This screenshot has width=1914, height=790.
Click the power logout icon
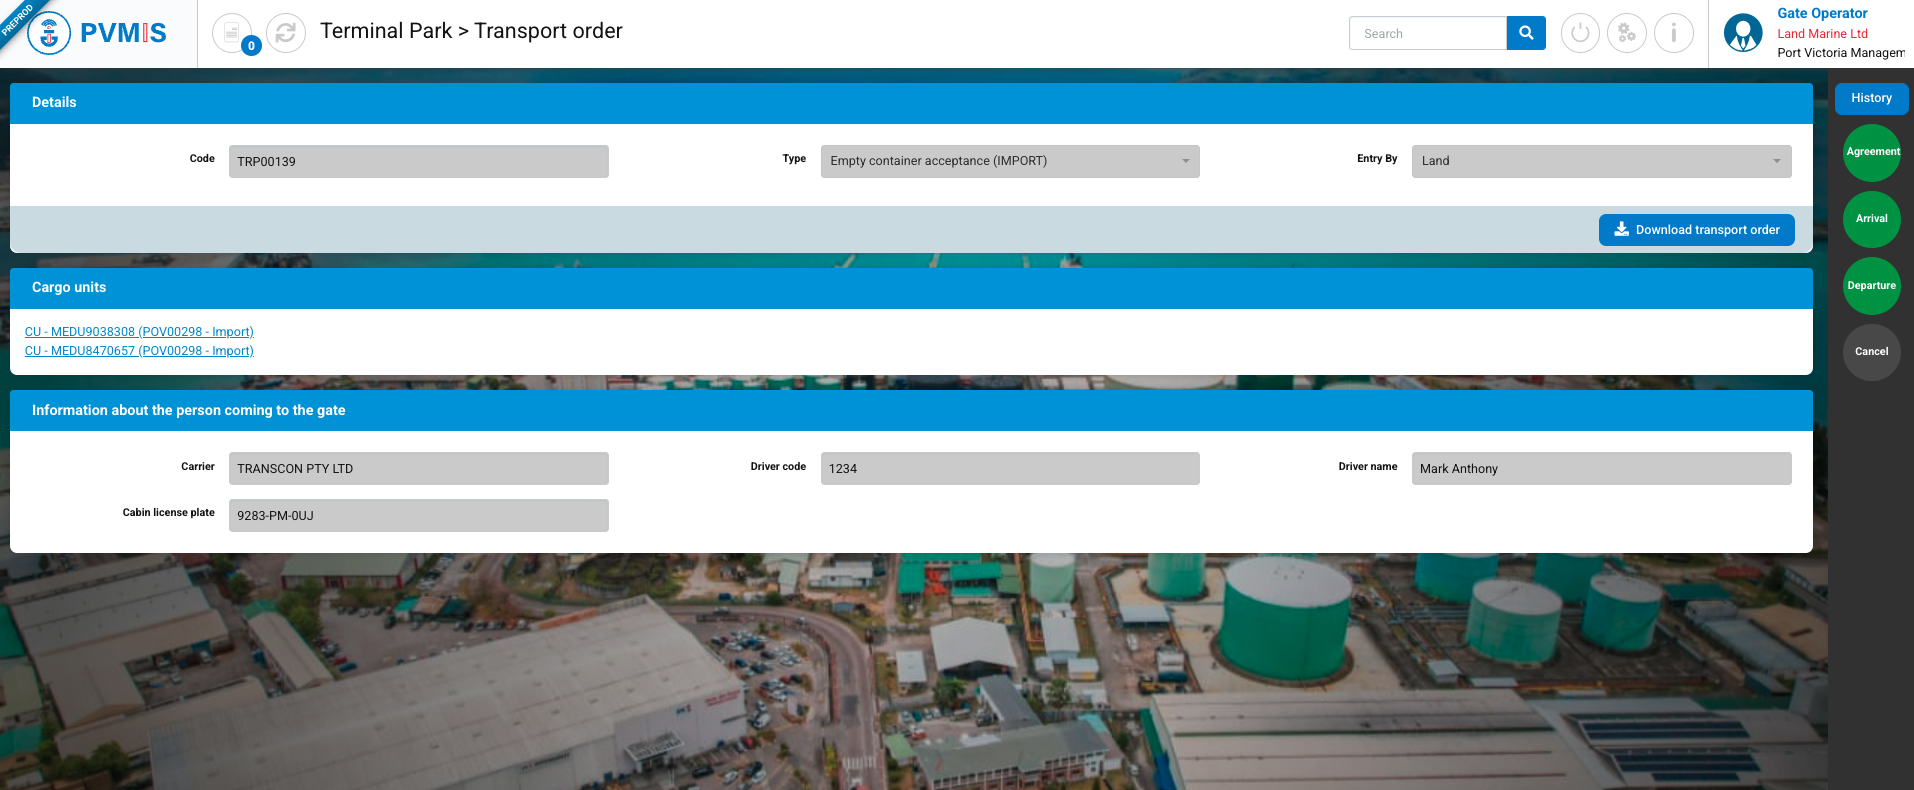pos(1580,33)
